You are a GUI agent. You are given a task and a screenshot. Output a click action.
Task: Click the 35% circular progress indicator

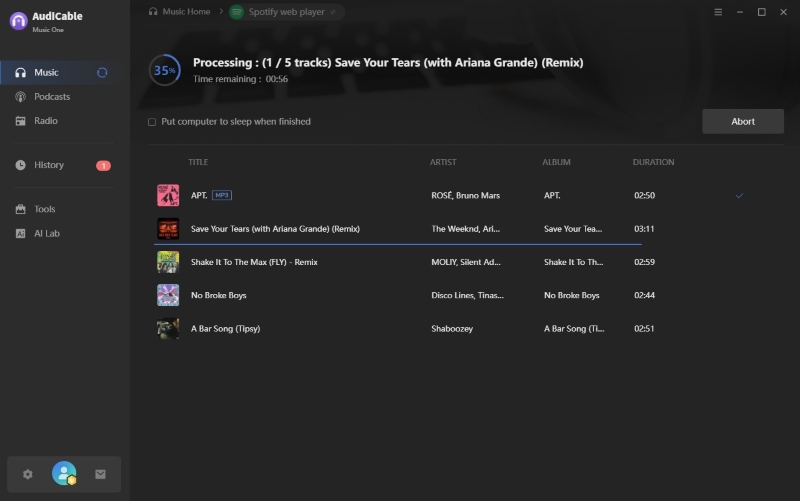[165, 70]
